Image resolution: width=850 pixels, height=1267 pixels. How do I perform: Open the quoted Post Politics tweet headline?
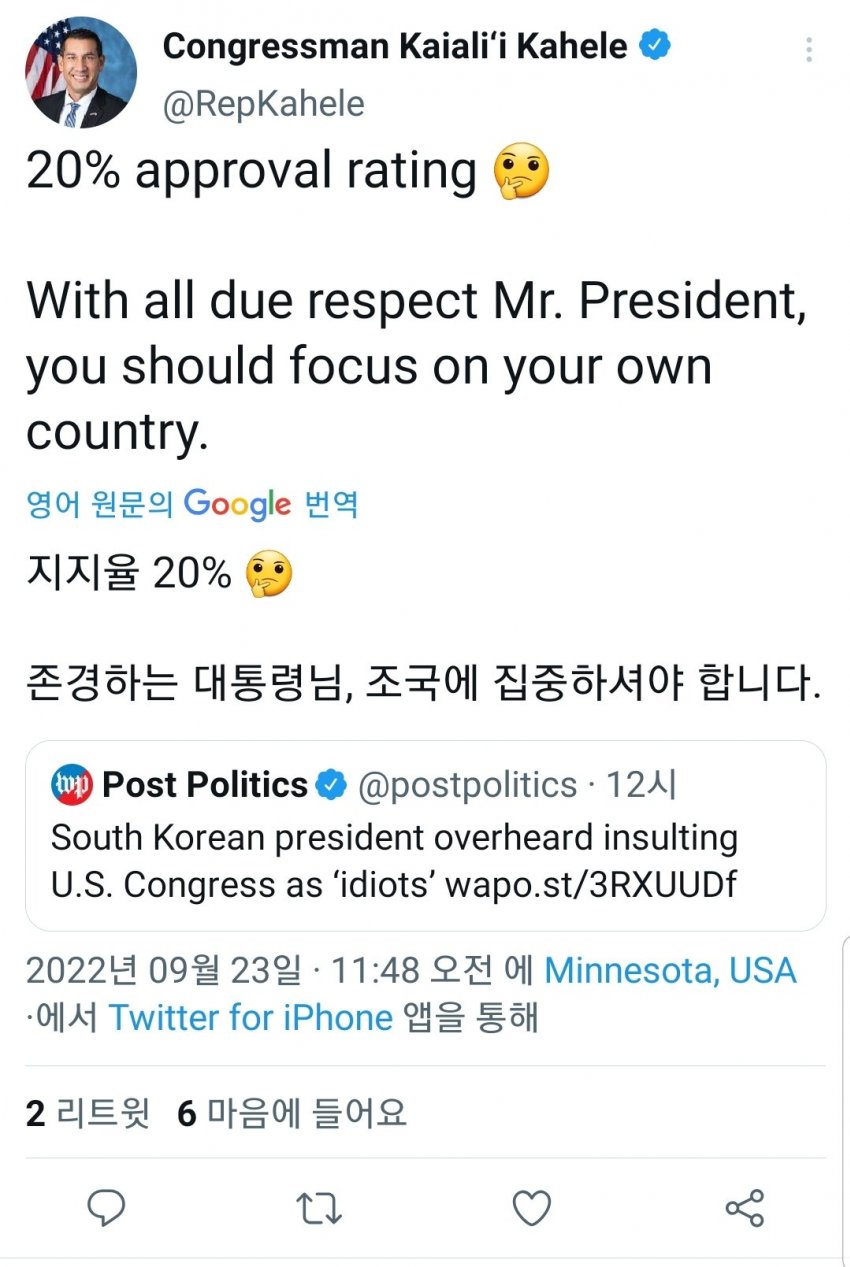coord(394,837)
